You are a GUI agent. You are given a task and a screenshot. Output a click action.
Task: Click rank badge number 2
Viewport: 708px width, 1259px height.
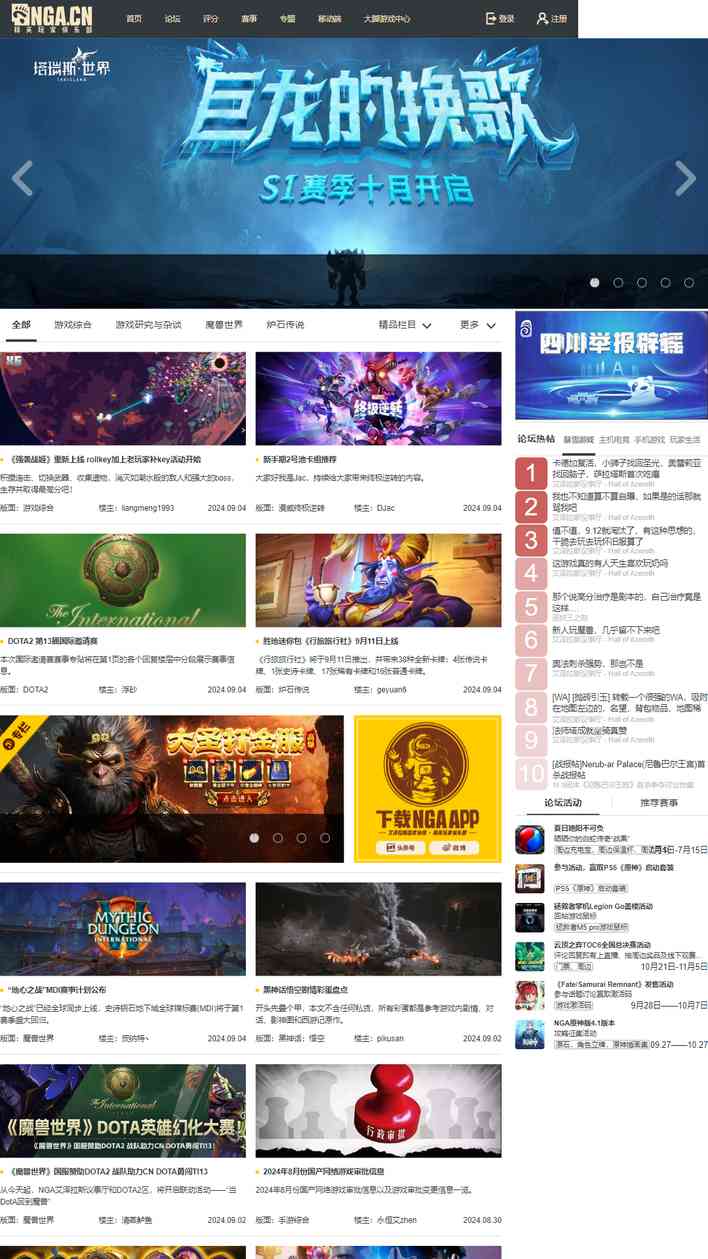[531, 506]
